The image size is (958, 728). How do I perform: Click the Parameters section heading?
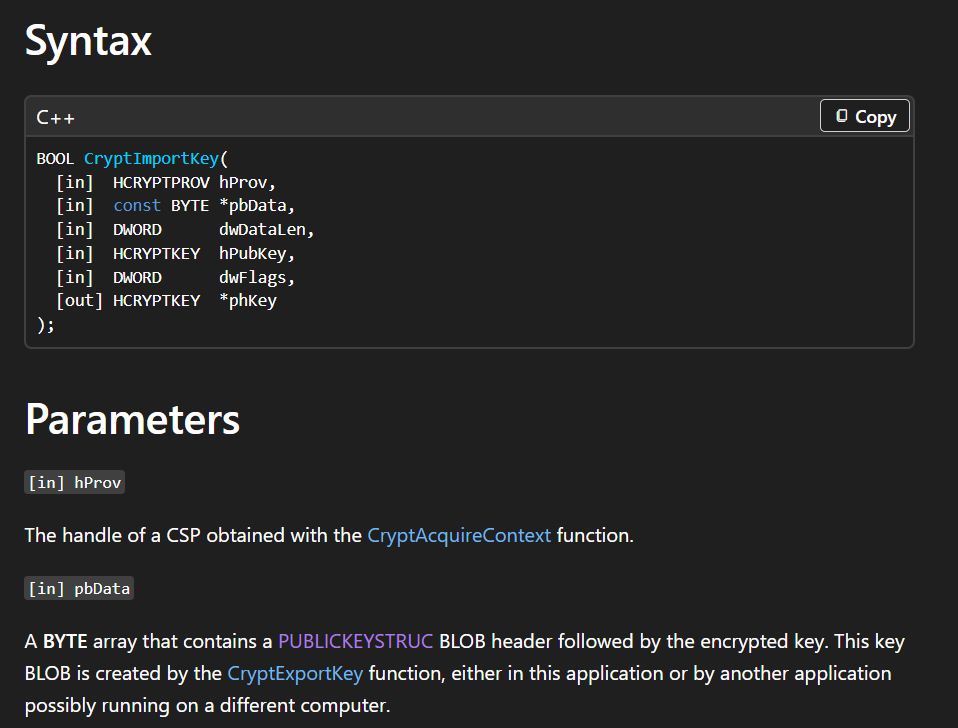[x=132, y=419]
